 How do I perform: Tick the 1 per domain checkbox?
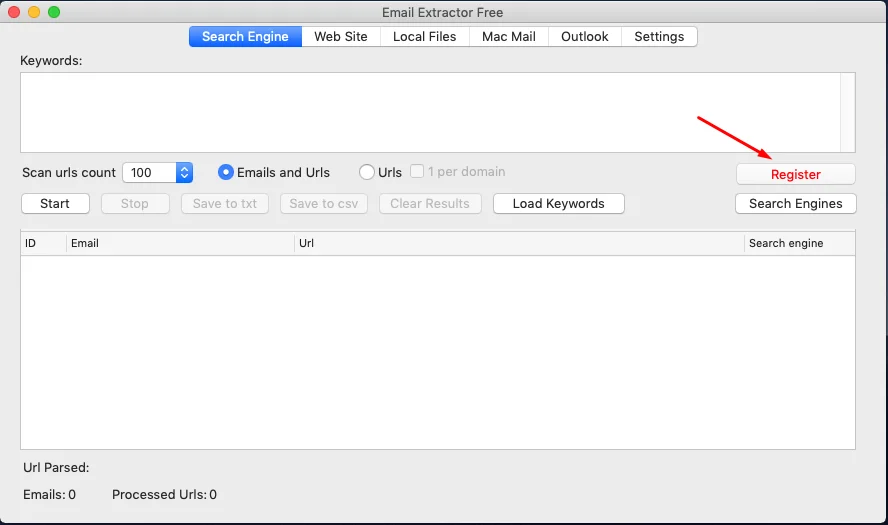[417, 171]
